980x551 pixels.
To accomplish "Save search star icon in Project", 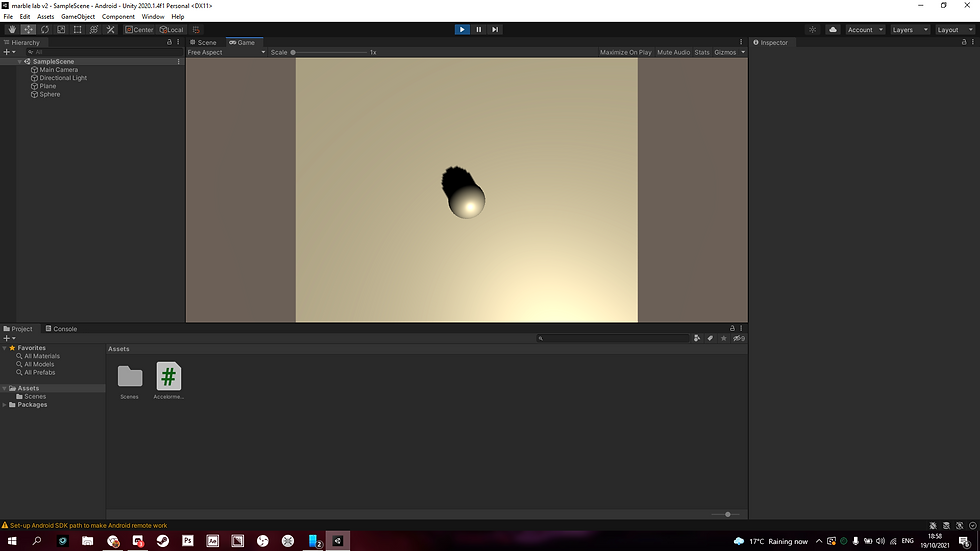I will click(724, 338).
